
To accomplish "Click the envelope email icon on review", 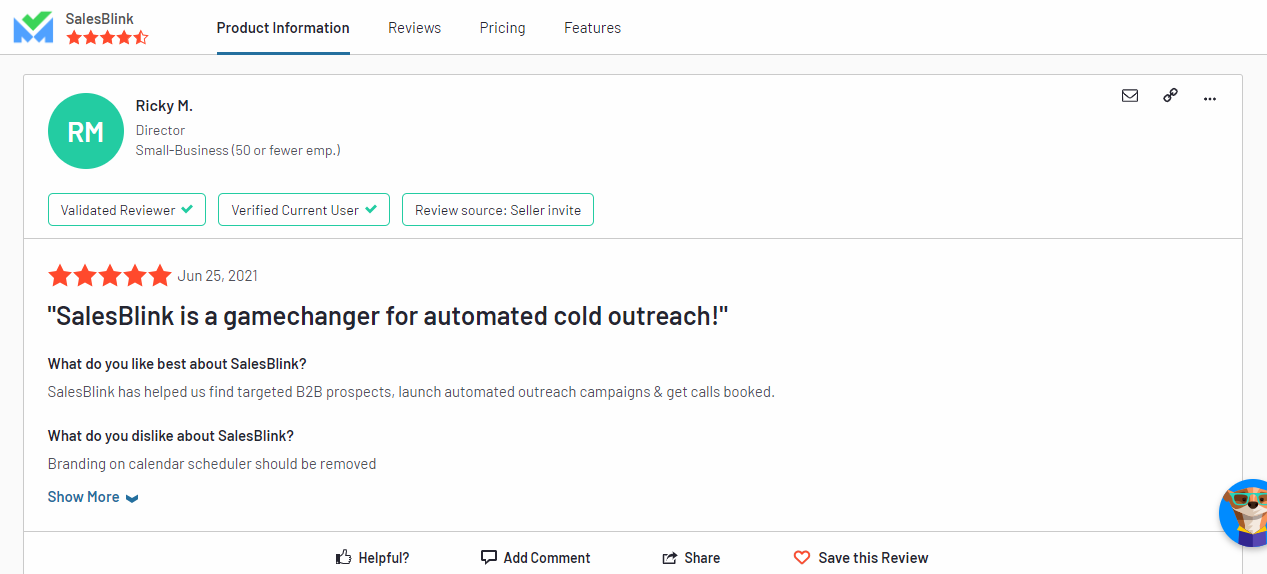I will tap(1130, 96).
